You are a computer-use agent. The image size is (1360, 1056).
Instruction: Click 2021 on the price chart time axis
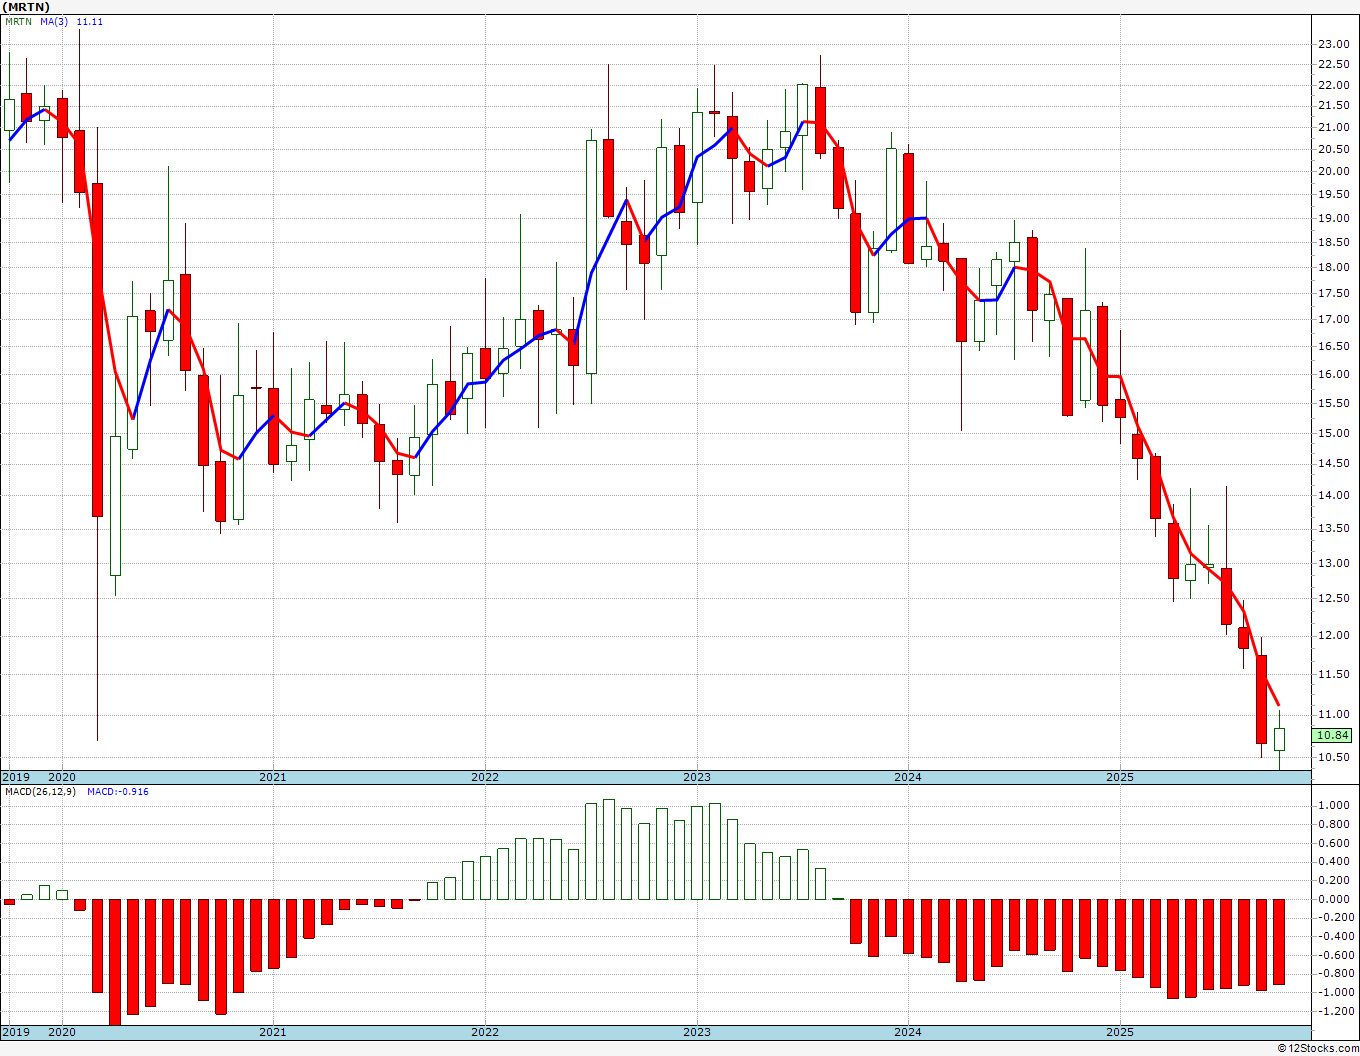point(273,777)
